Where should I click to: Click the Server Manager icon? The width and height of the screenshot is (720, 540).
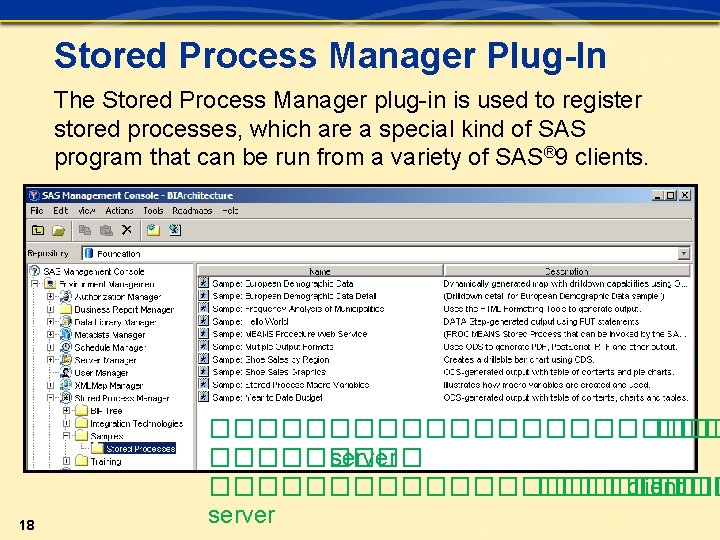point(66,360)
